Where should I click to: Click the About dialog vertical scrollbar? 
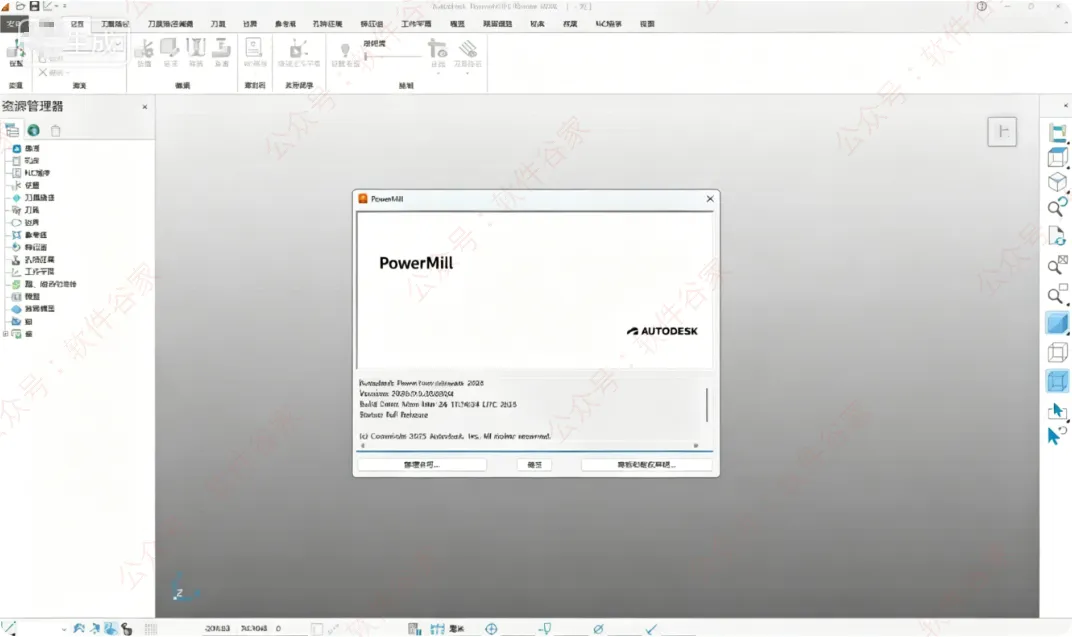[x=706, y=405]
